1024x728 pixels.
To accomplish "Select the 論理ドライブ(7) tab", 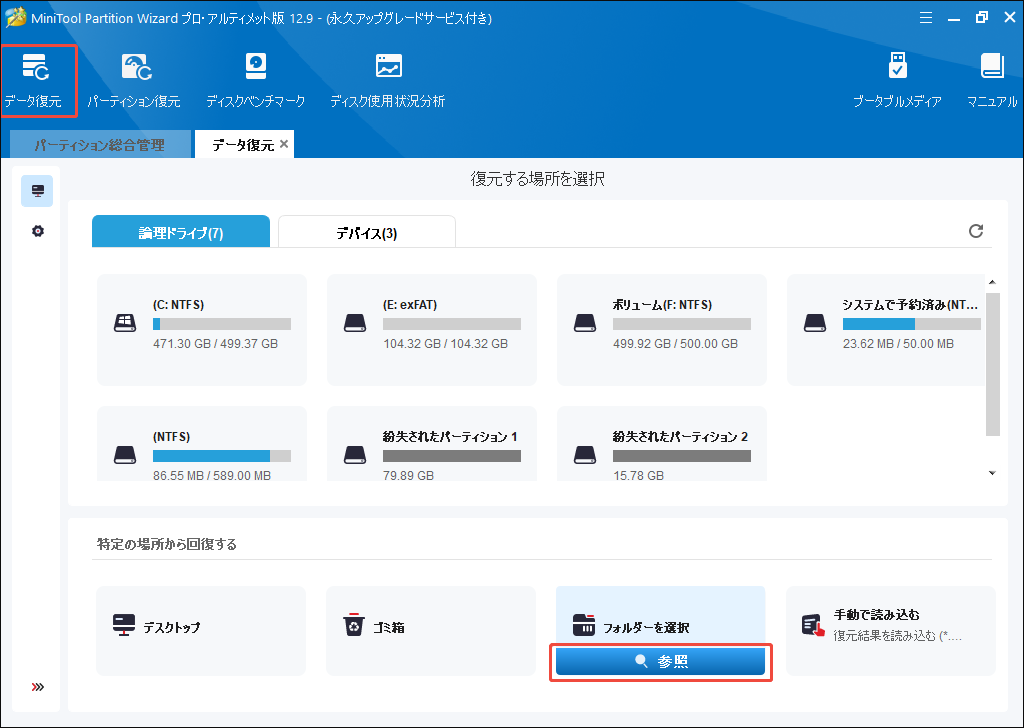I will point(181,232).
